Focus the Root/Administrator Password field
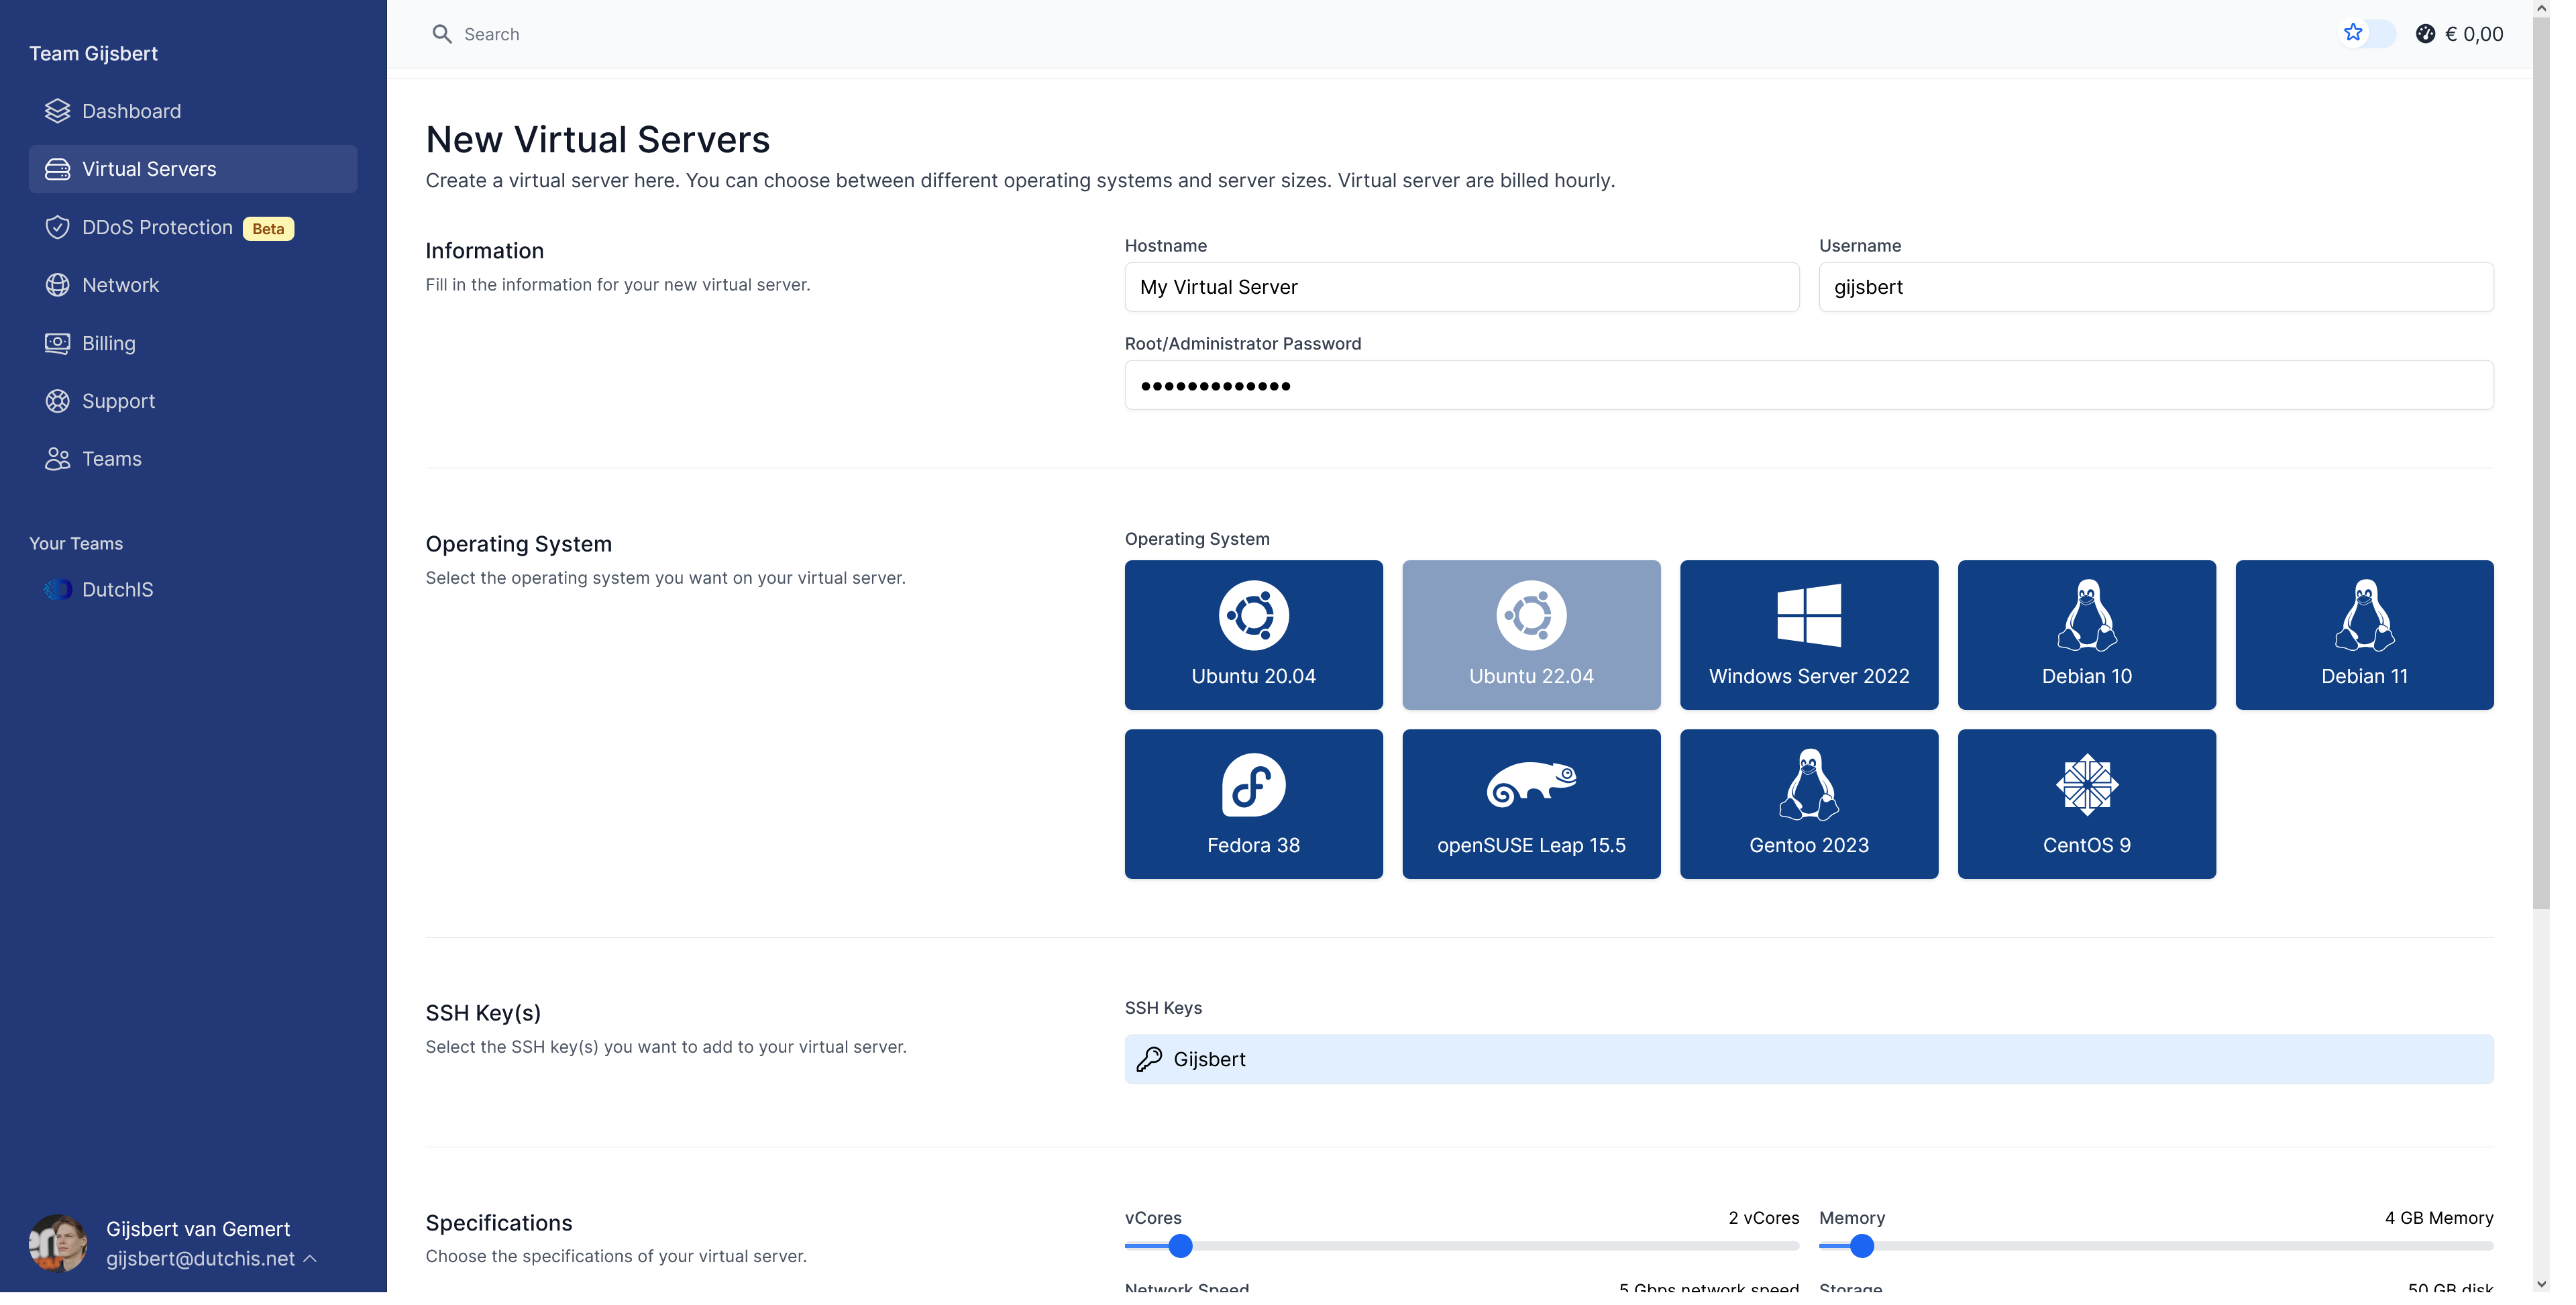The image size is (2576, 1305). [x=1827, y=389]
